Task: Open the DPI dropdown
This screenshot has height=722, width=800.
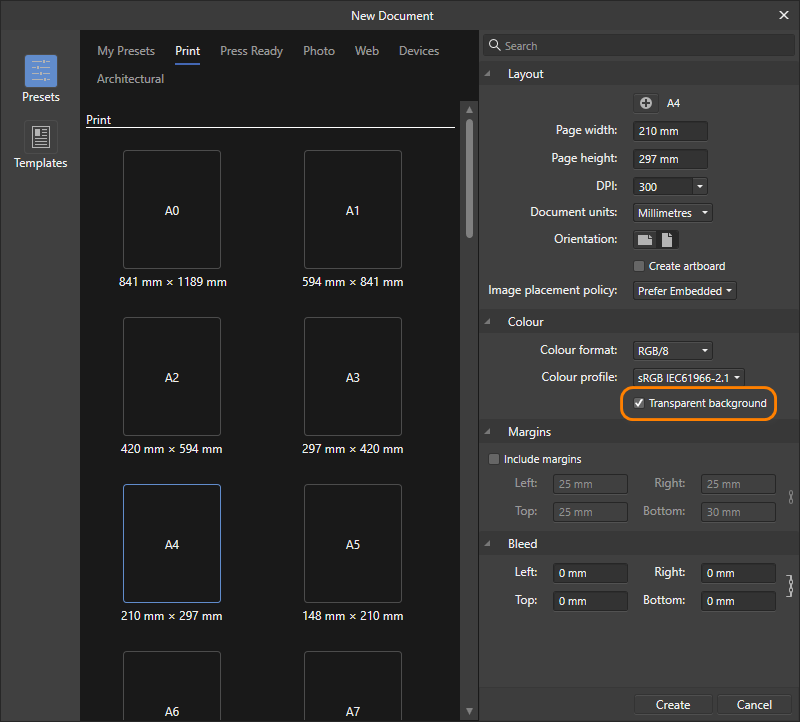Action: pos(669,186)
